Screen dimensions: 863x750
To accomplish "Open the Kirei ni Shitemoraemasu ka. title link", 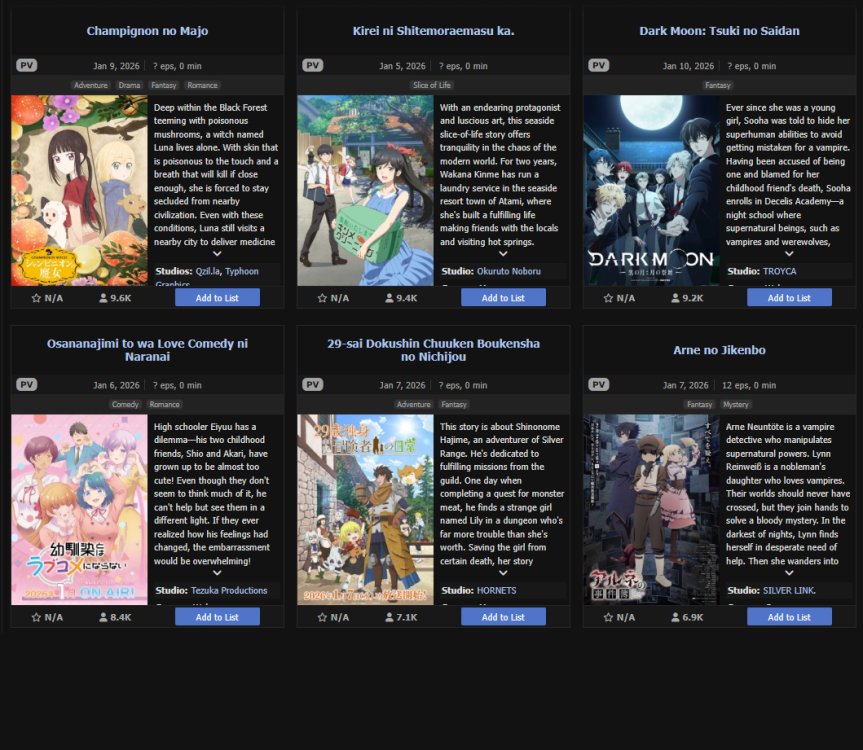I will [x=433, y=31].
